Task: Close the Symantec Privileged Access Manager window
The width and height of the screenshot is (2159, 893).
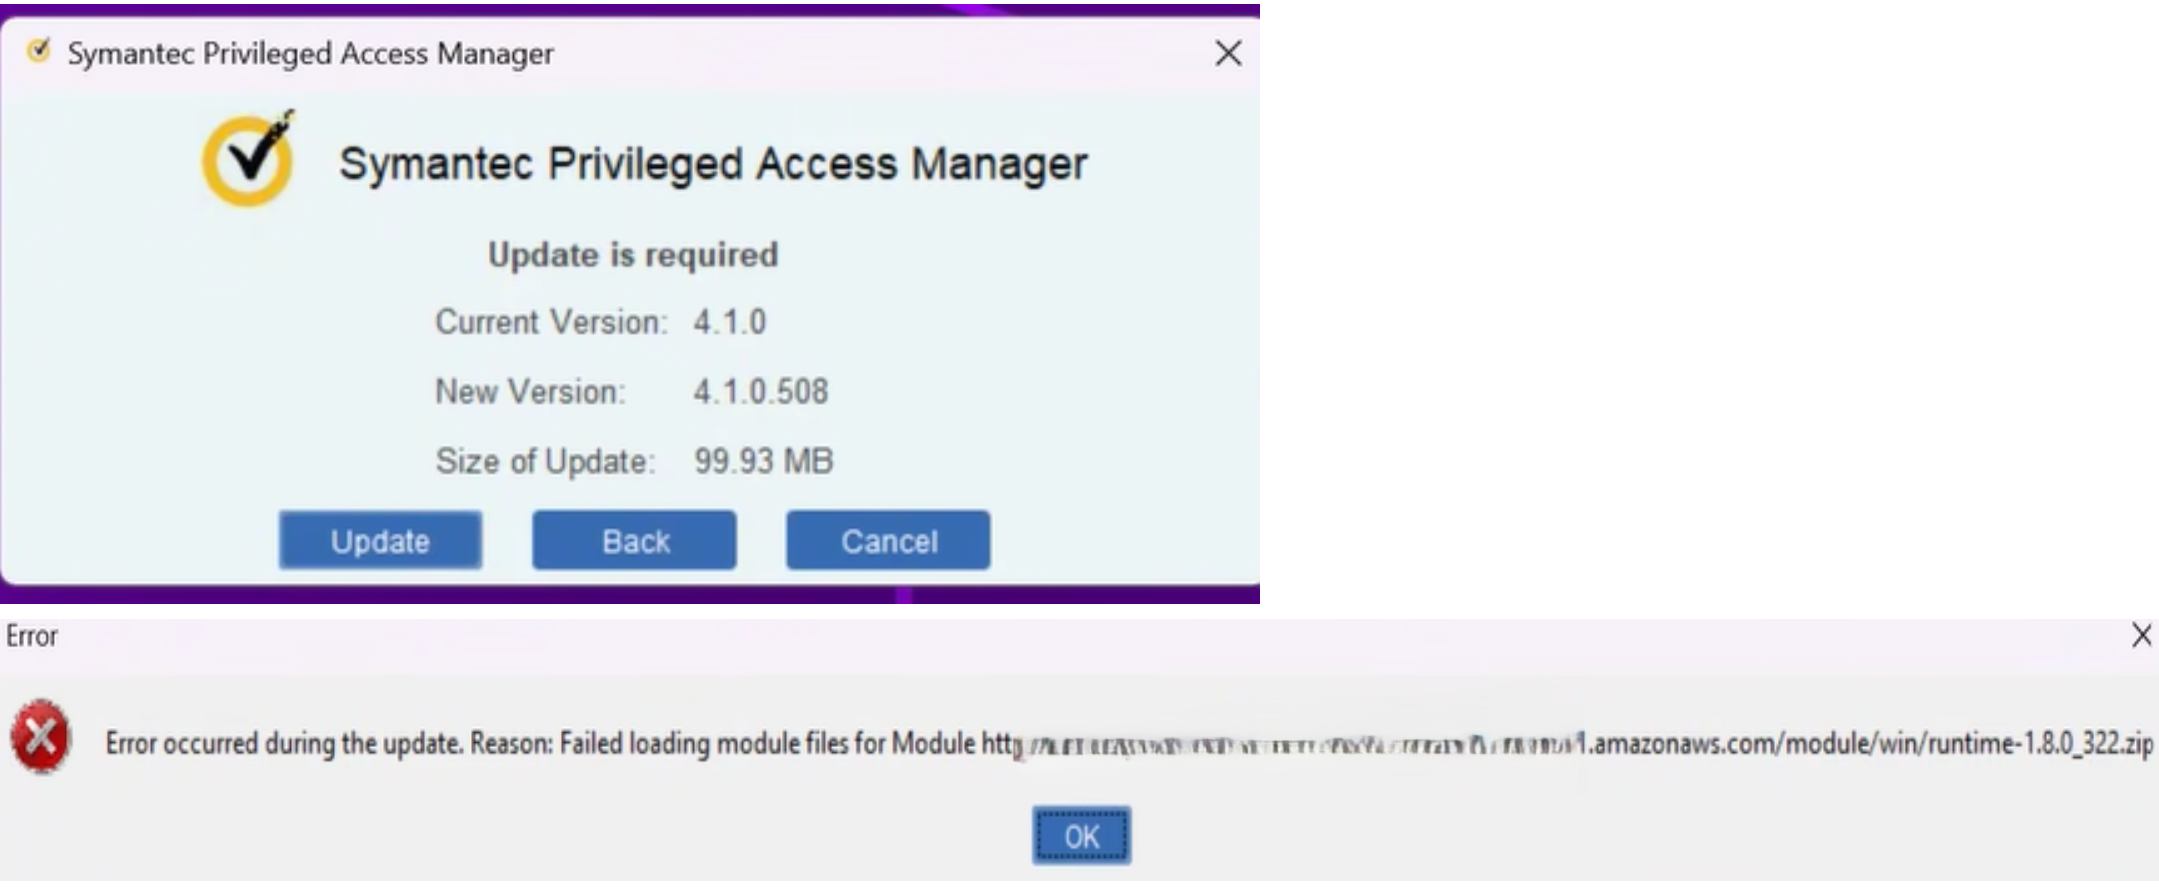Action: coord(1228,53)
